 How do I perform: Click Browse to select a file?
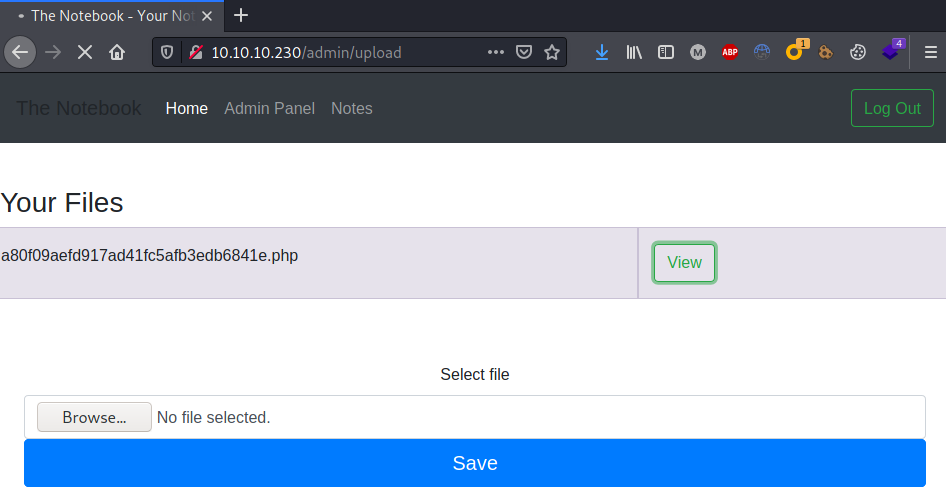(x=94, y=417)
